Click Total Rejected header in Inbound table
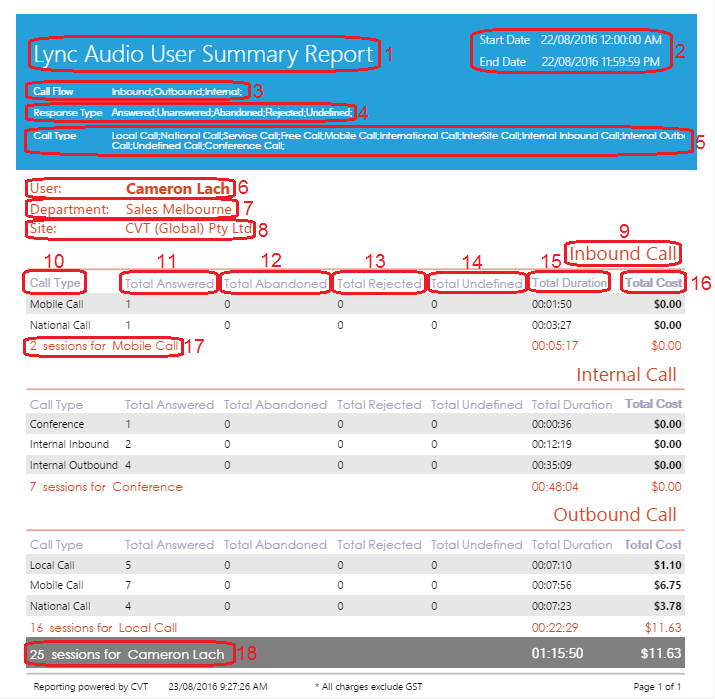The image size is (715, 699). 379,284
